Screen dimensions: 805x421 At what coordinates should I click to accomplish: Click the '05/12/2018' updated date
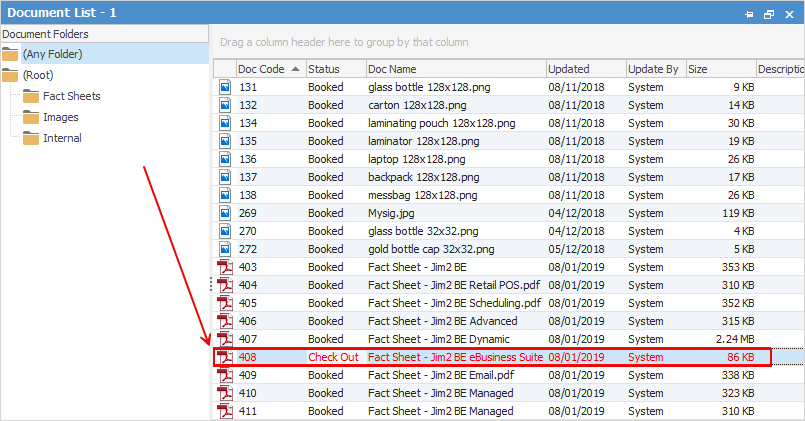(576, 248)
